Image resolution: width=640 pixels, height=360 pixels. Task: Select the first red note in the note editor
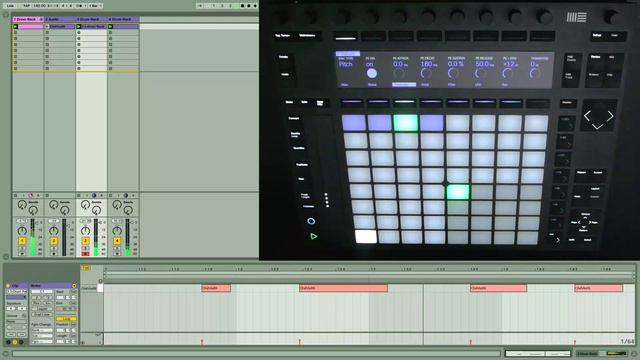pyautogui.click(x=216, y=288)
